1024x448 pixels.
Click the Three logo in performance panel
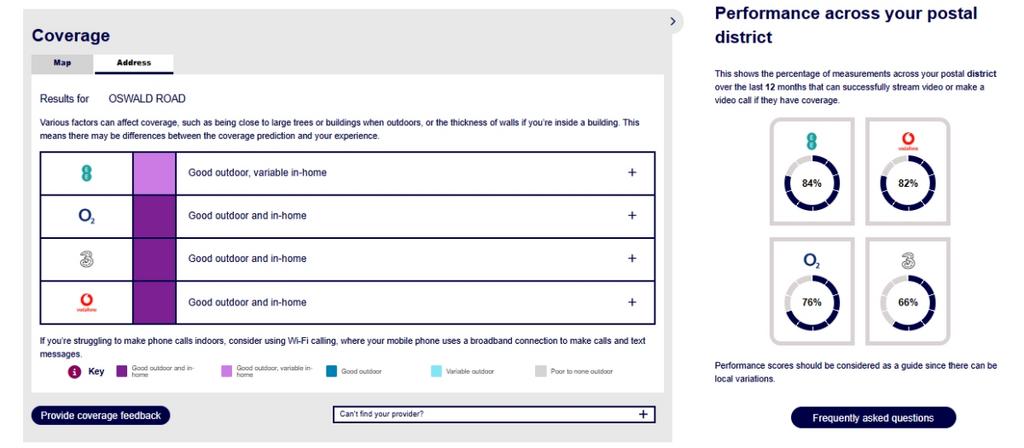pos(908,261)
